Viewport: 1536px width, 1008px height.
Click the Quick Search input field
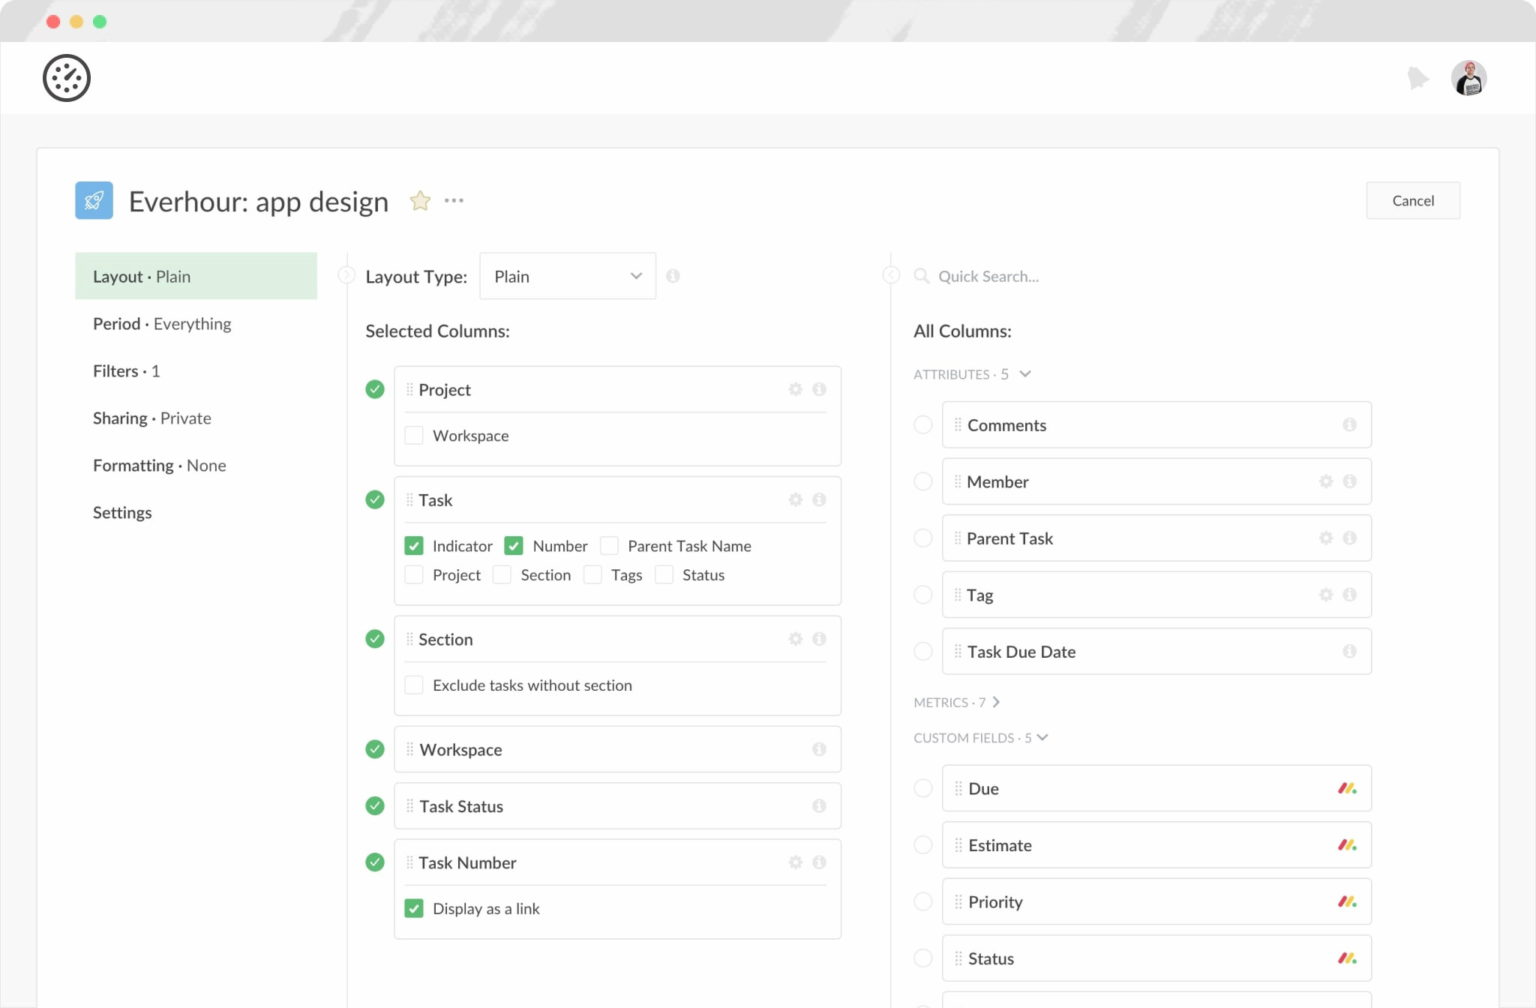coord(1050,276)
